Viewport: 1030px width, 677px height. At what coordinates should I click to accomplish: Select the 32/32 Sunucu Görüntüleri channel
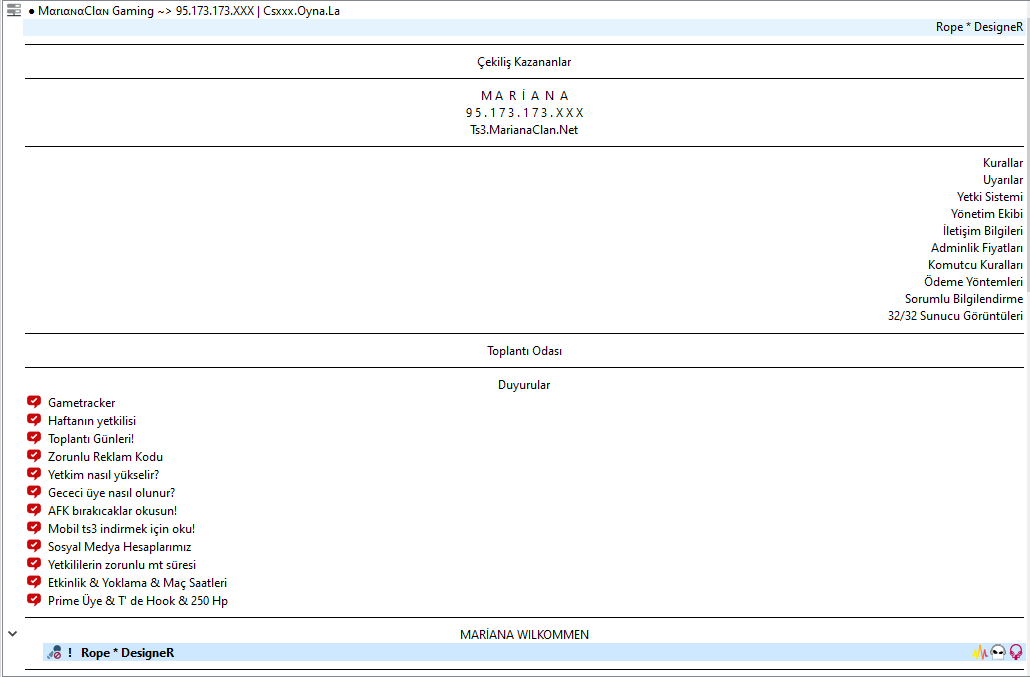click(x=955, y=316)
